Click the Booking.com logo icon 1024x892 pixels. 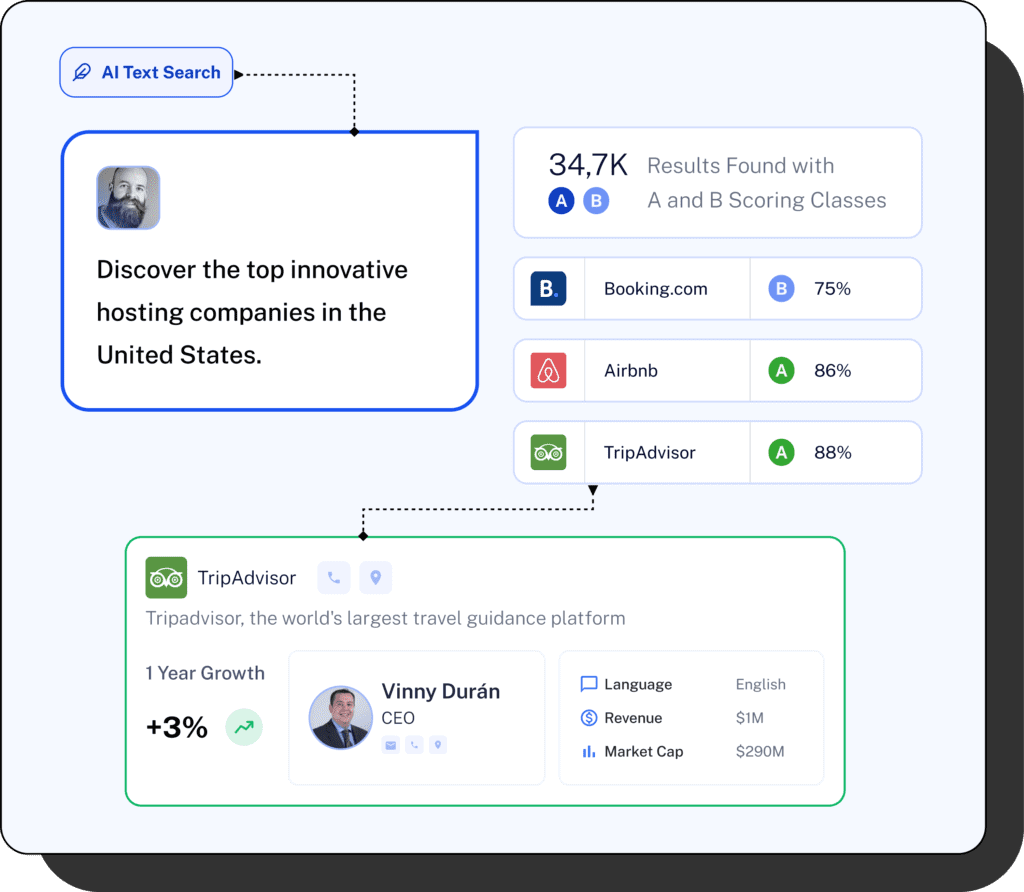[548, 289]
